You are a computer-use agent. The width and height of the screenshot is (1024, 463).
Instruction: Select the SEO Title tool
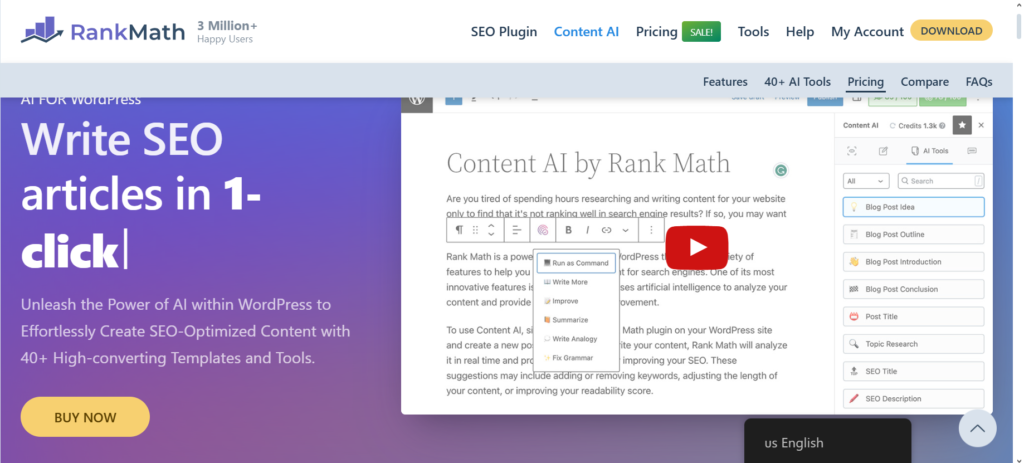[x=913, y=371]
